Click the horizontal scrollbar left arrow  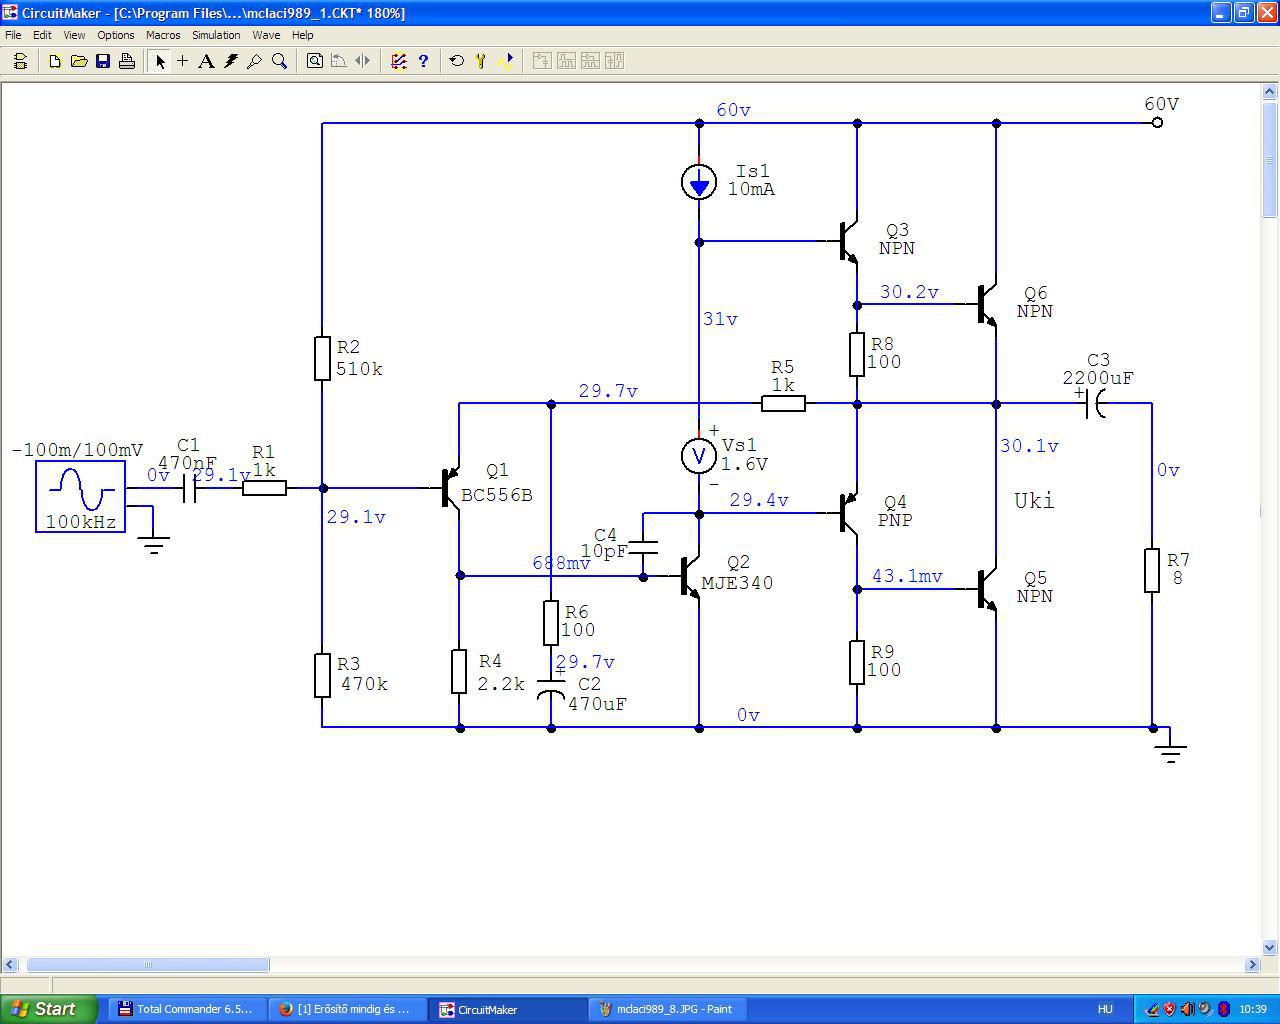coord(10,965)
